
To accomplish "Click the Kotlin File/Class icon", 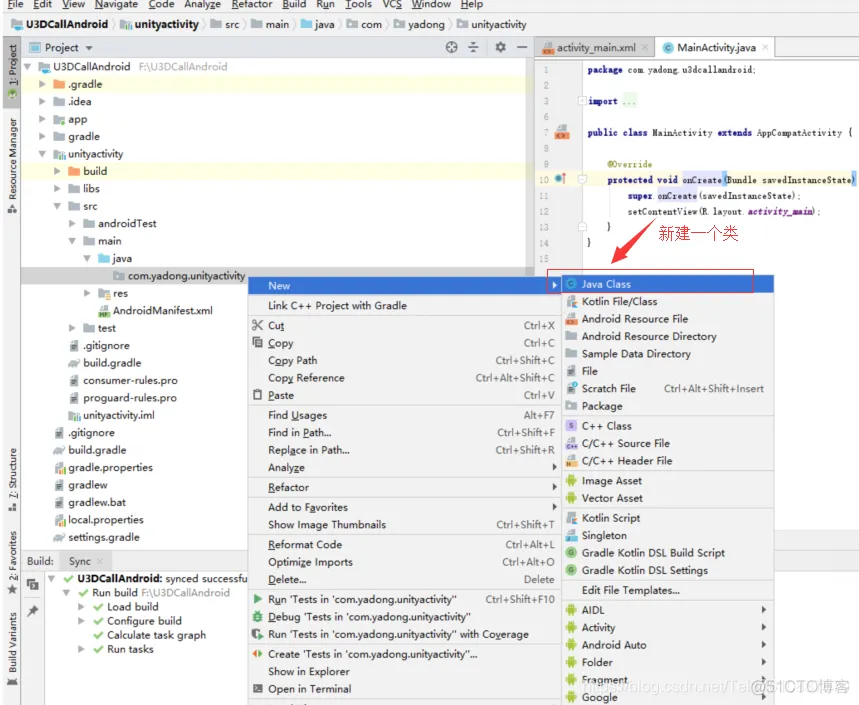I will point(571,301).
